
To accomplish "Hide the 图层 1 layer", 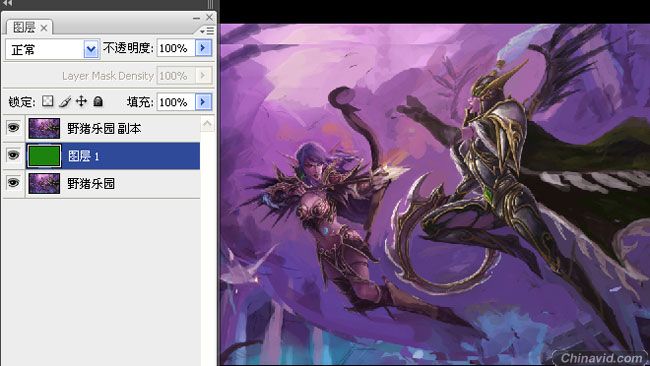I will click(x=14, y=155).
